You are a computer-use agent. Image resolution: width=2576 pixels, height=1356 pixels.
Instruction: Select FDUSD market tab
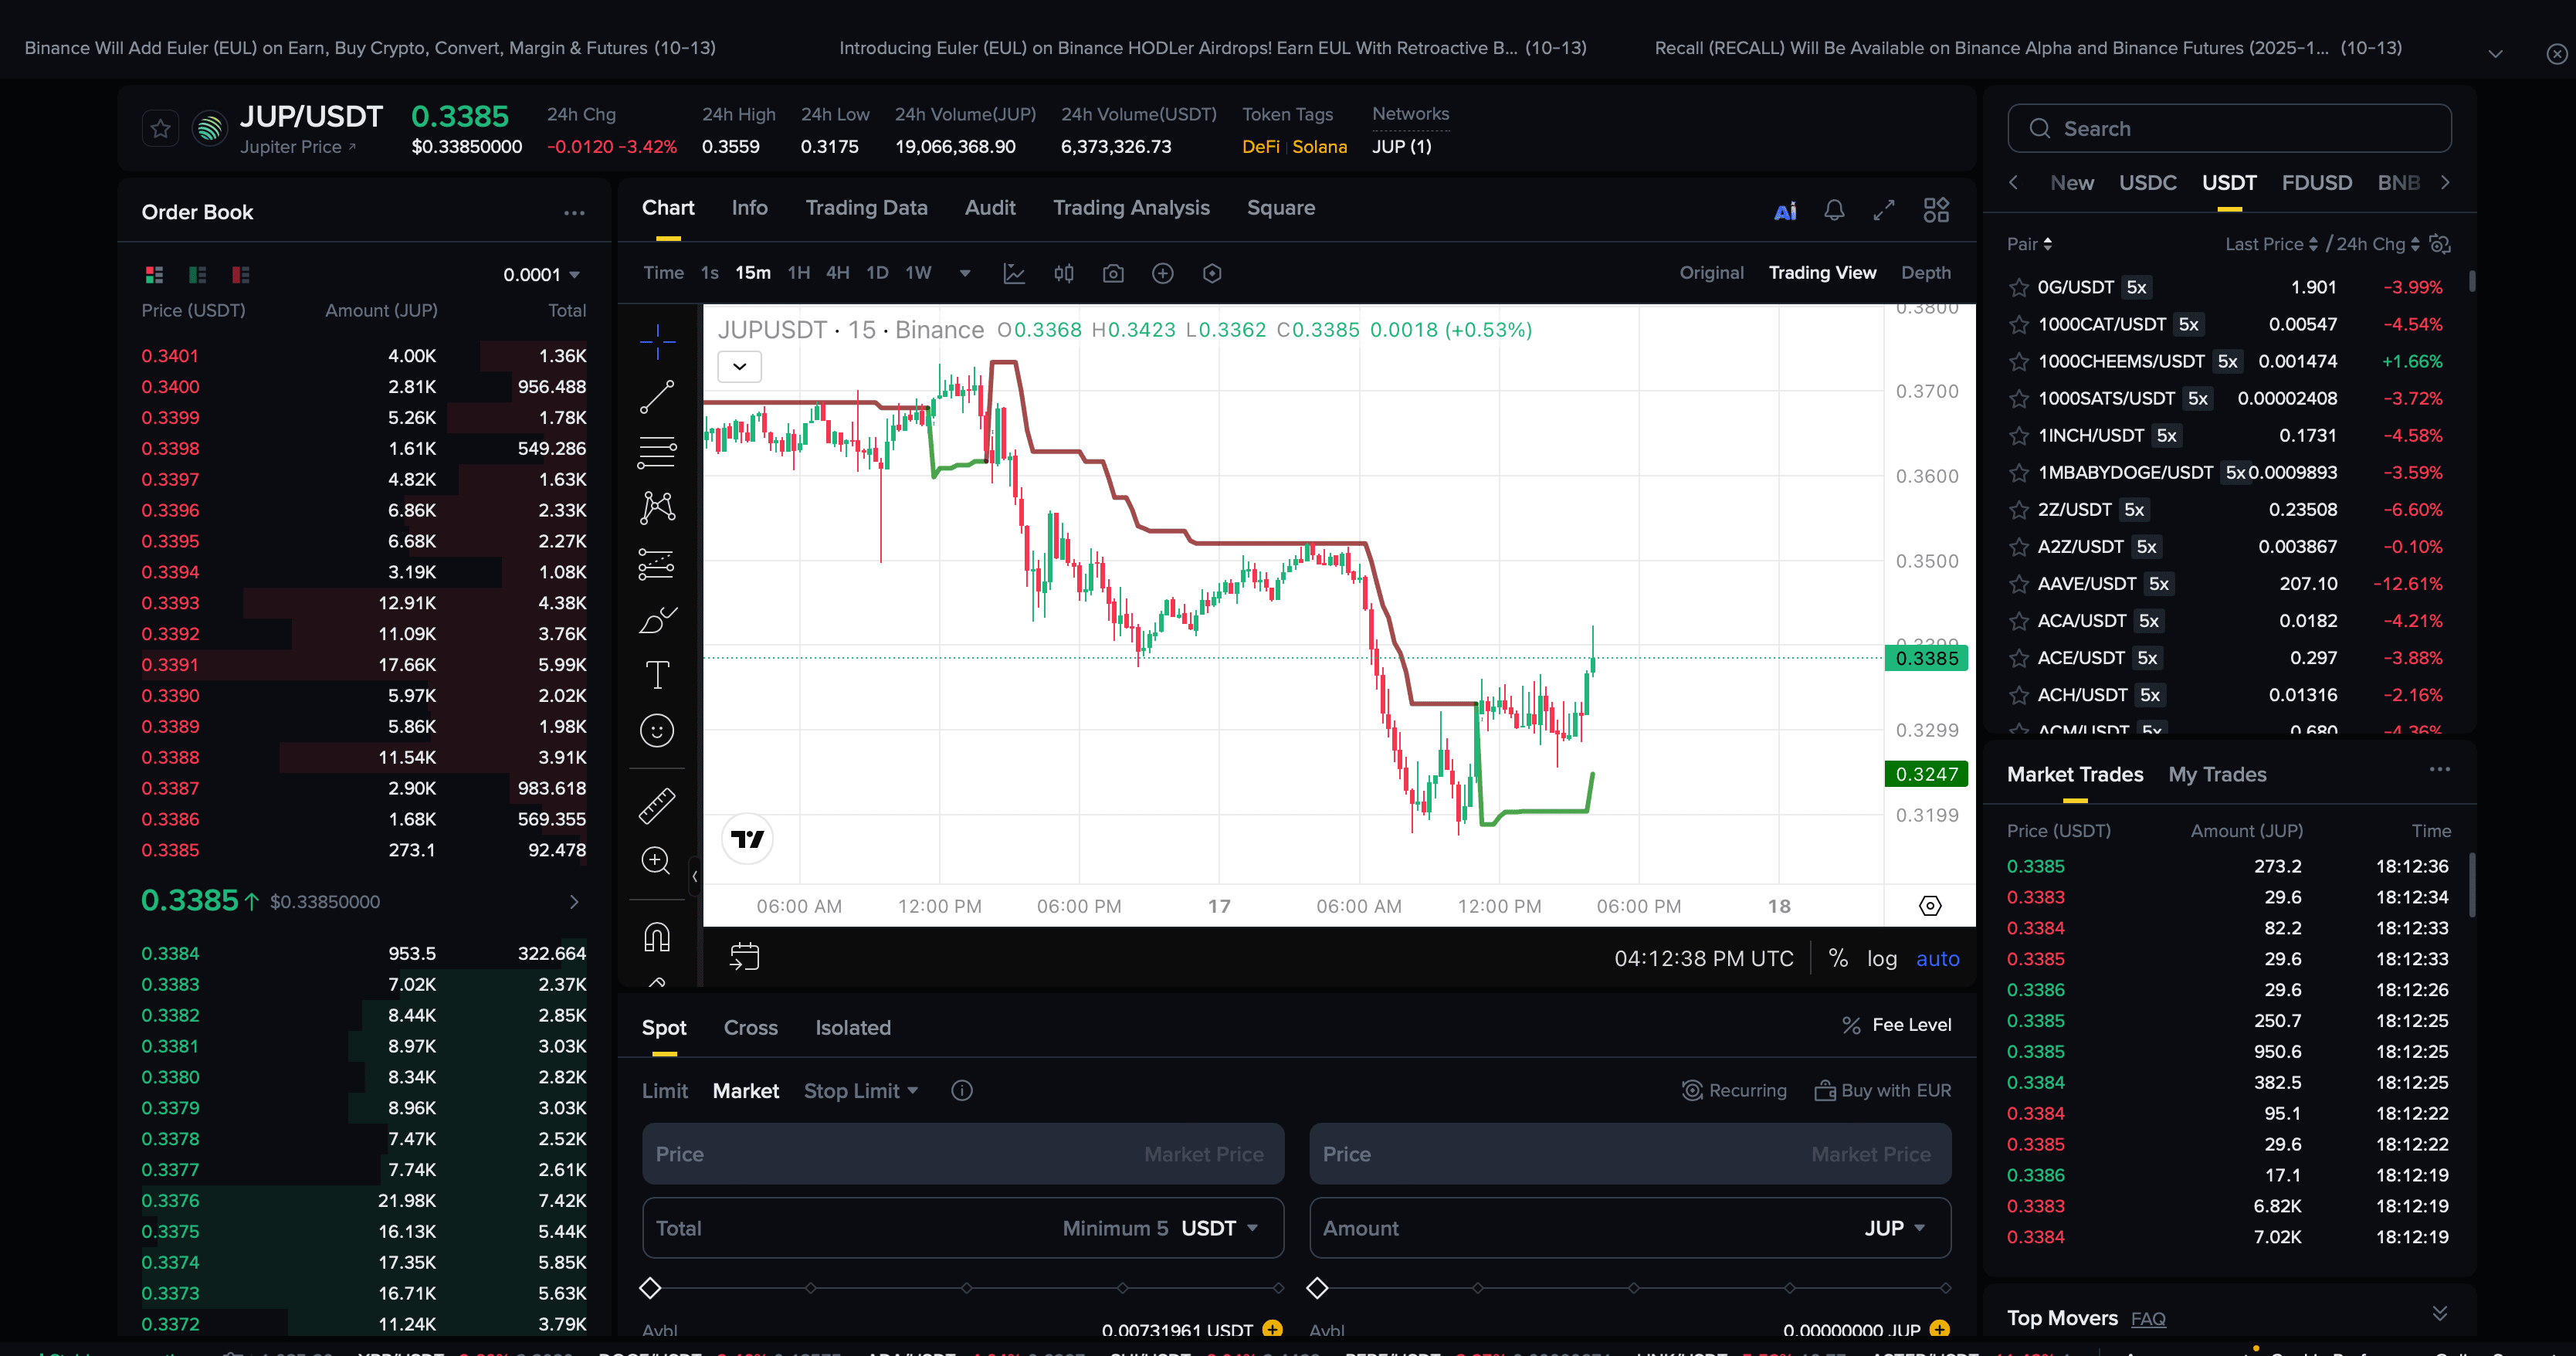point(2316,183)
